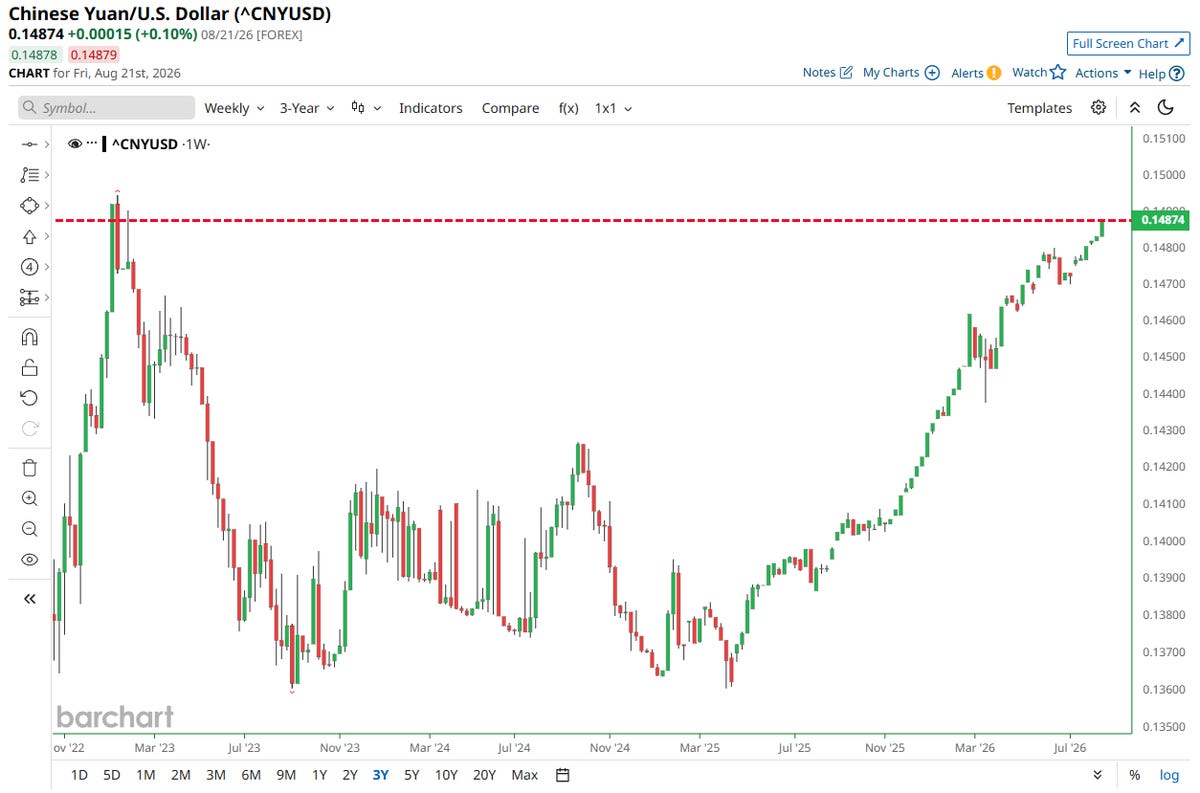Select the 1M range tab
1200x793 pixels.
(145, 775)
